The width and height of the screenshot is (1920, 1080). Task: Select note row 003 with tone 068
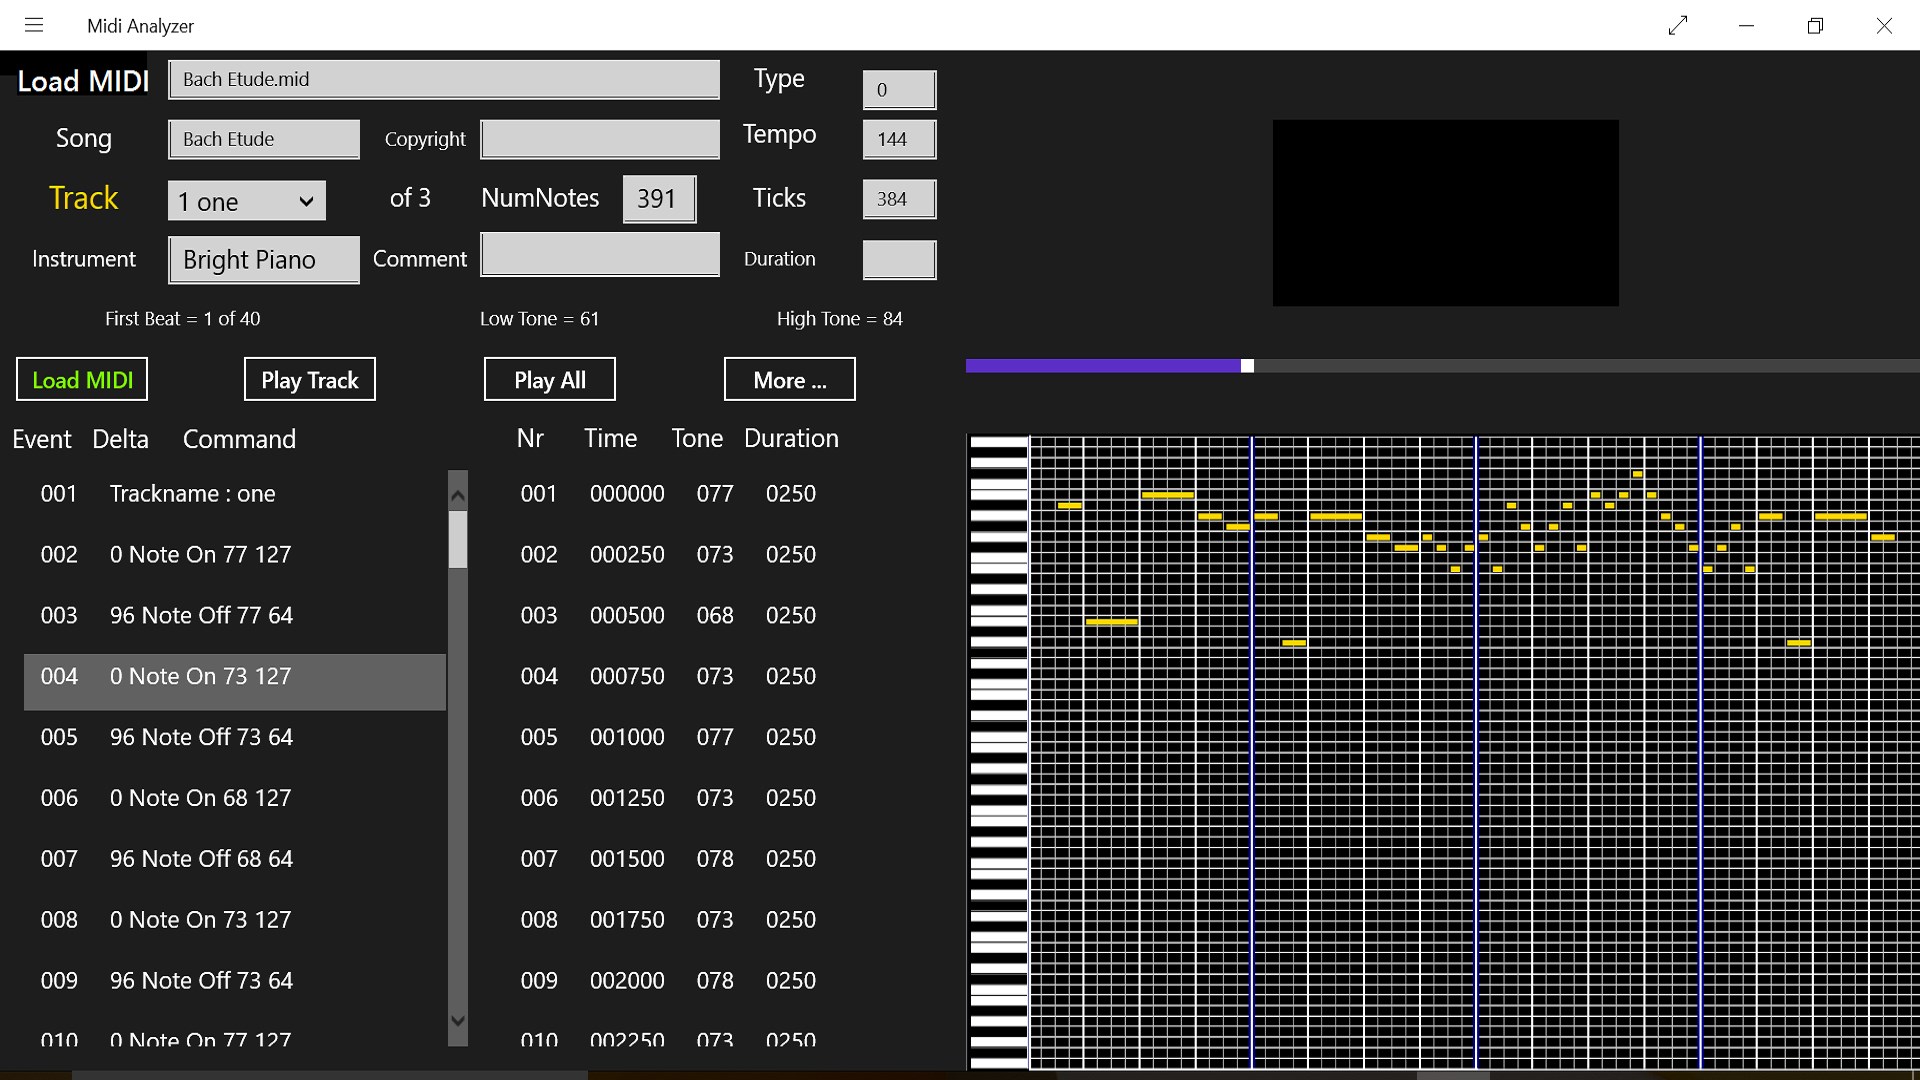[x=667, y=616]
